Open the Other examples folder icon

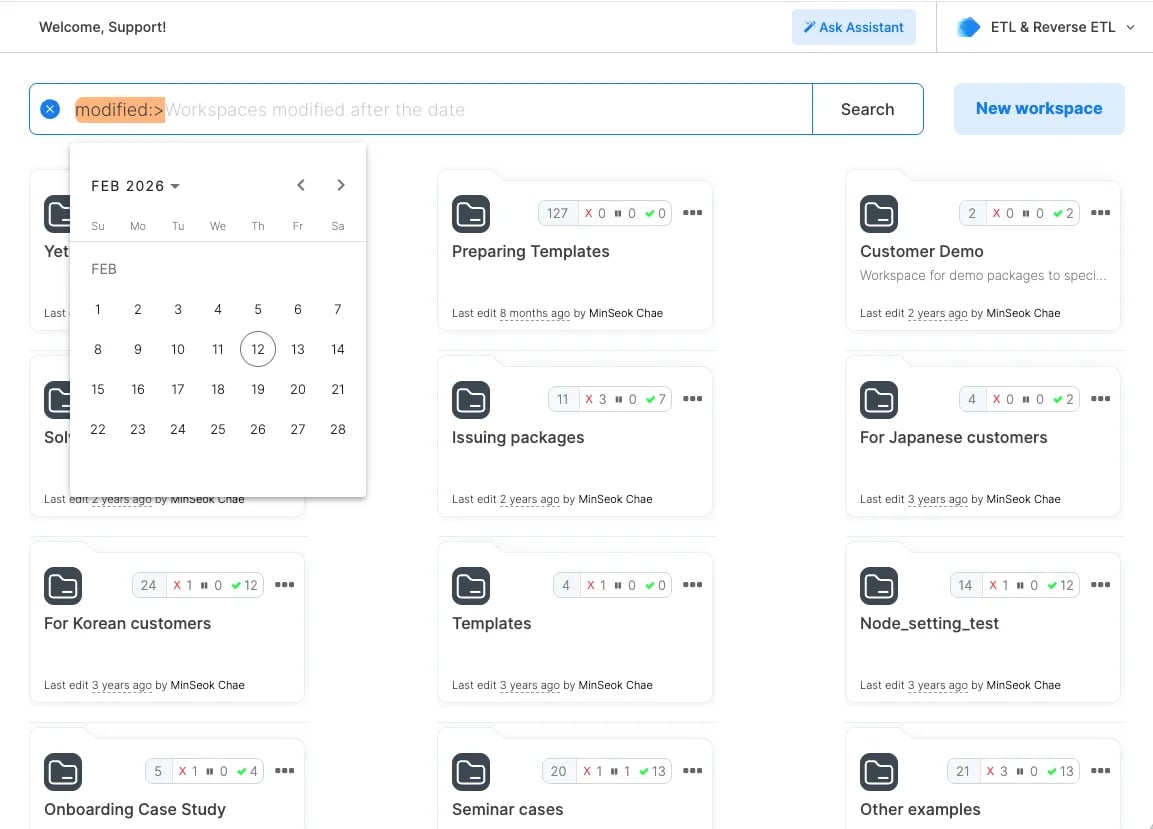point(879,772)
